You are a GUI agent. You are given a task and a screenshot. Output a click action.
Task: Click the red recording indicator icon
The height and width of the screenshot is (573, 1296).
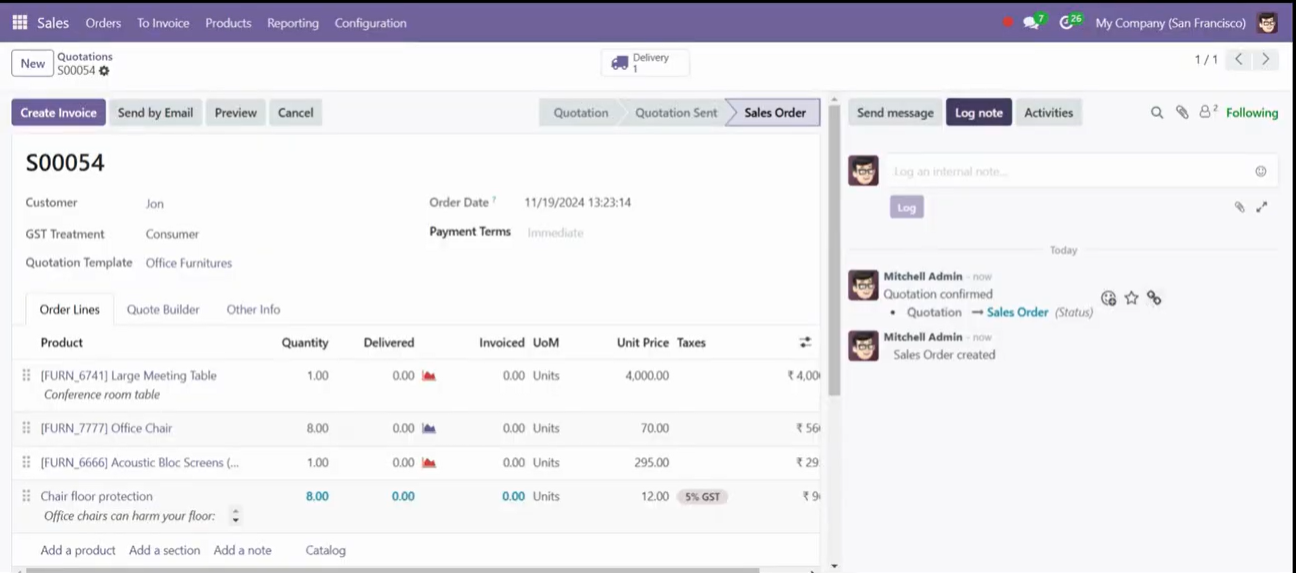tap(1007, 22)
